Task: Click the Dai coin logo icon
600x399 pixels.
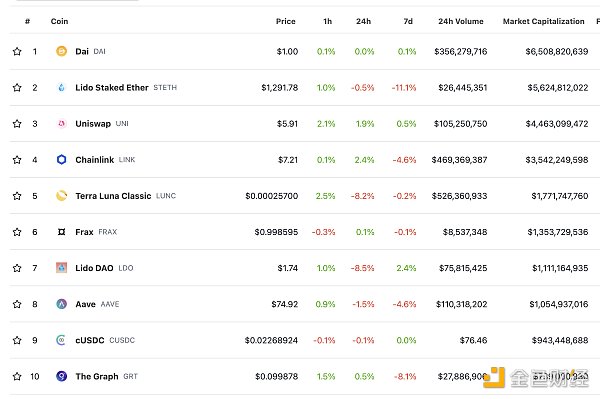Action: coord(61,51)
